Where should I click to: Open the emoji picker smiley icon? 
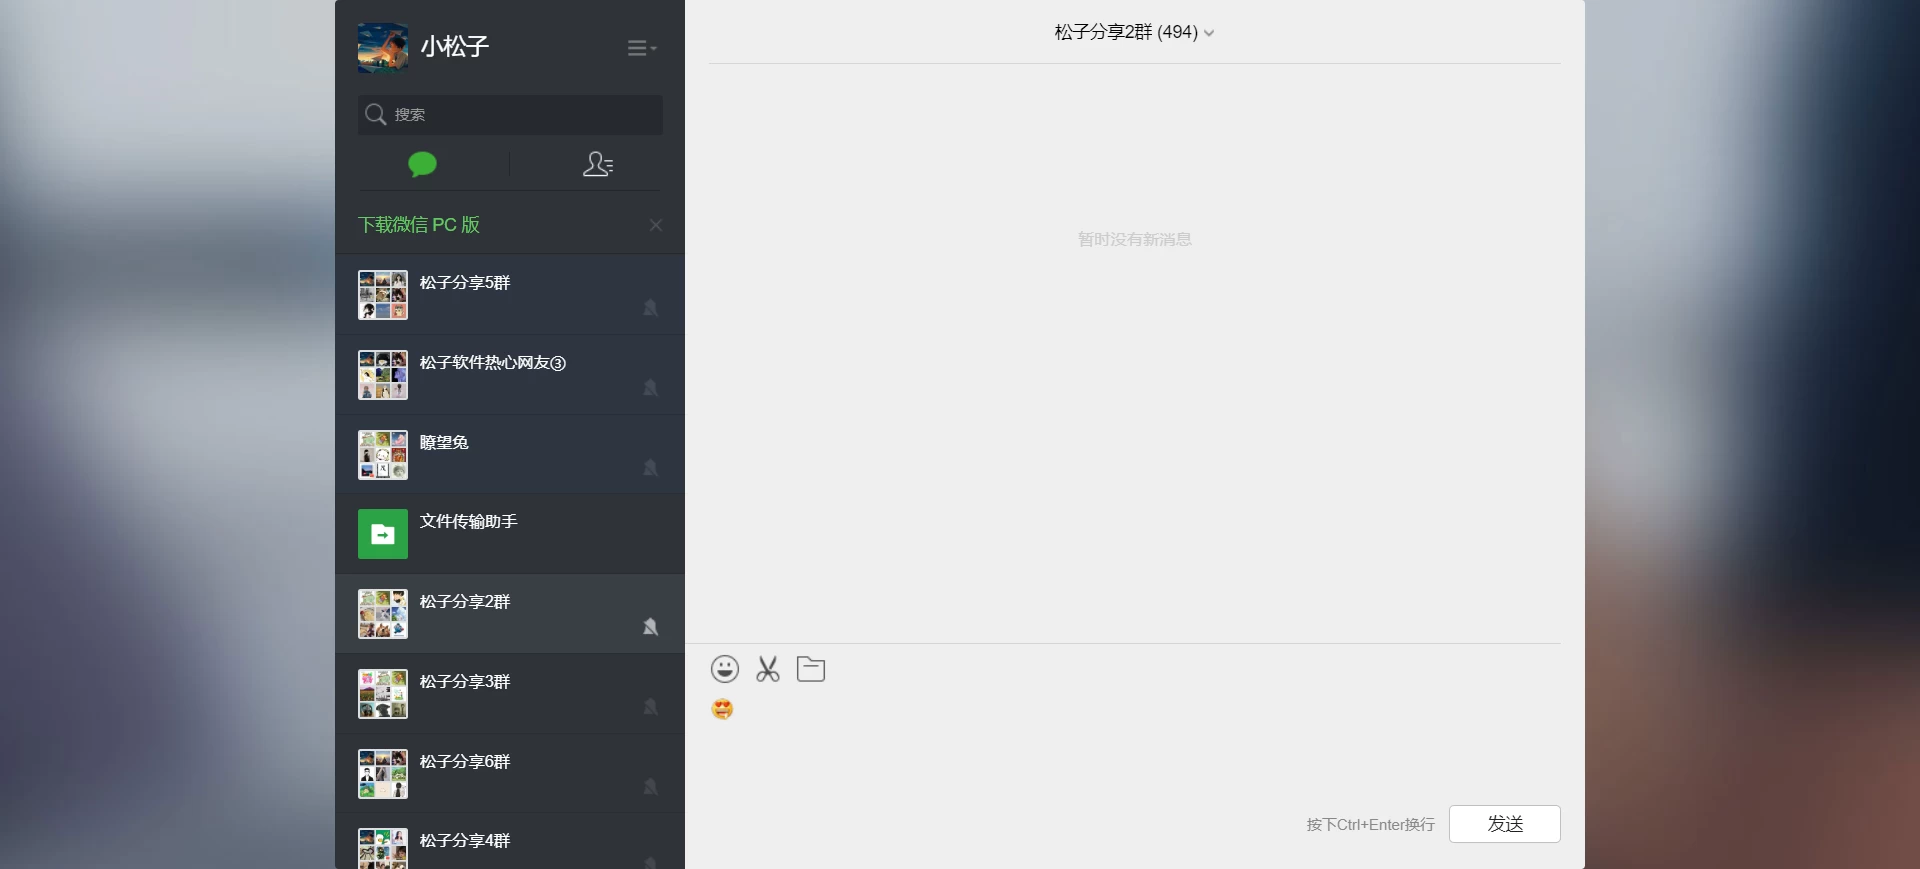725,669
